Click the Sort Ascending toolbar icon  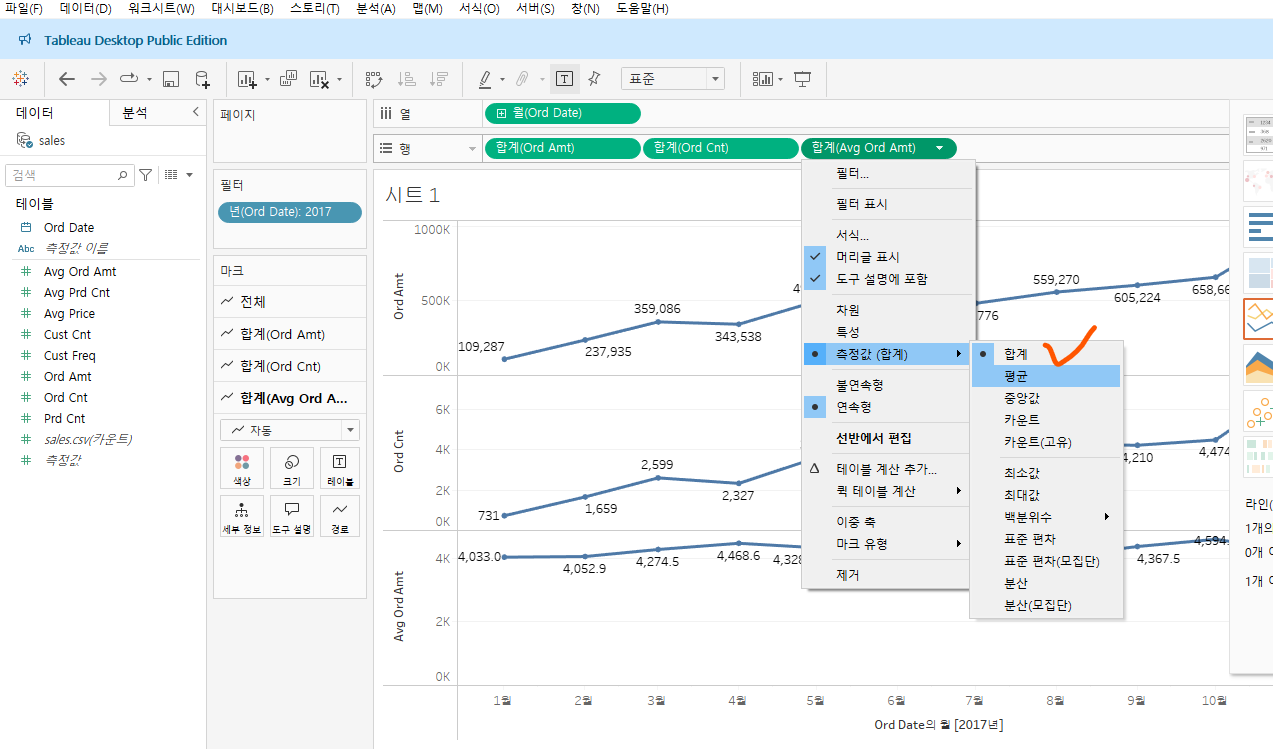pyautogui.click(x=407, y=79)
